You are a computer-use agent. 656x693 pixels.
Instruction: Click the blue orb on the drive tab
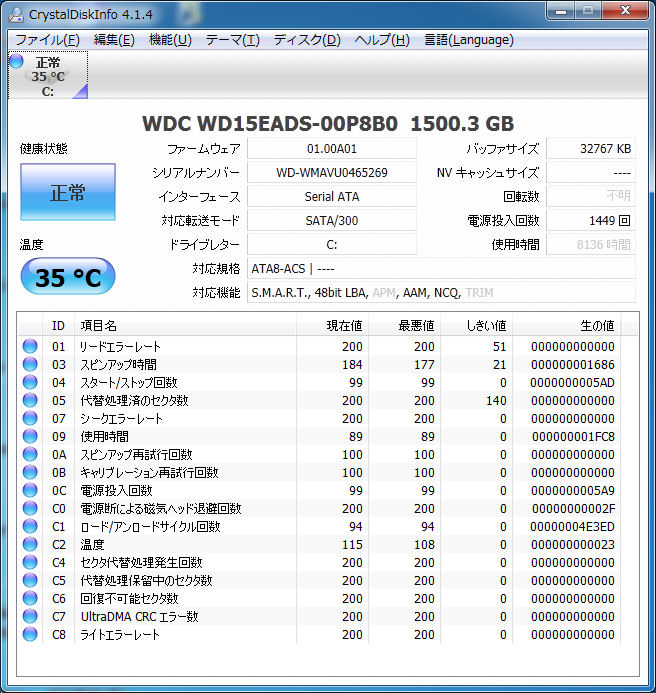(x=16, y=61)
